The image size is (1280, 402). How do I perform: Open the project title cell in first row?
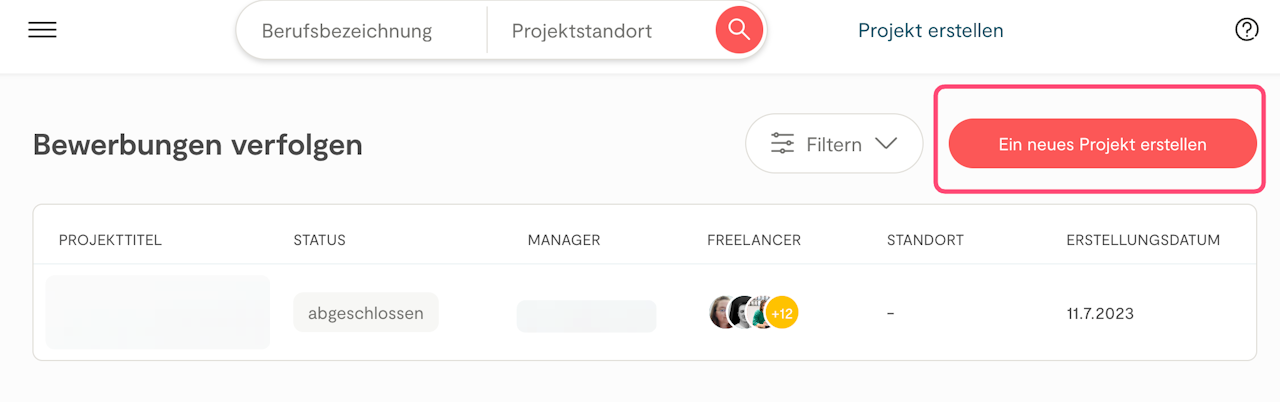pyautogui.click(x=158, y=312)
